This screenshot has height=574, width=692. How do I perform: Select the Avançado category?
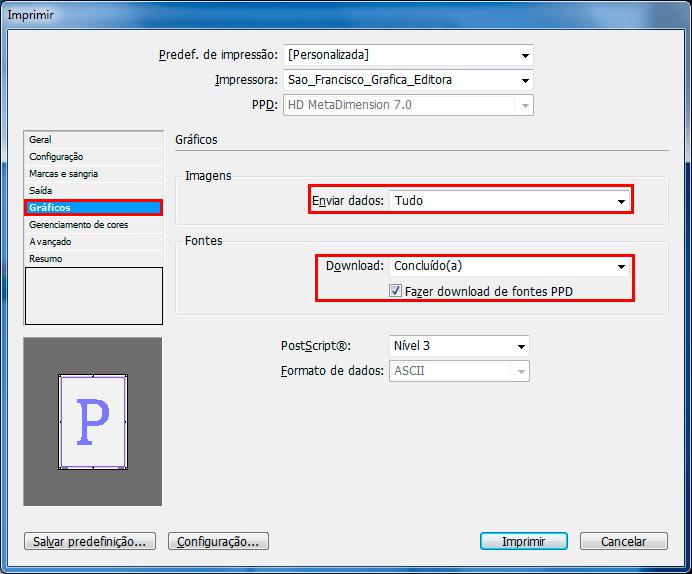tap(94, 242)
